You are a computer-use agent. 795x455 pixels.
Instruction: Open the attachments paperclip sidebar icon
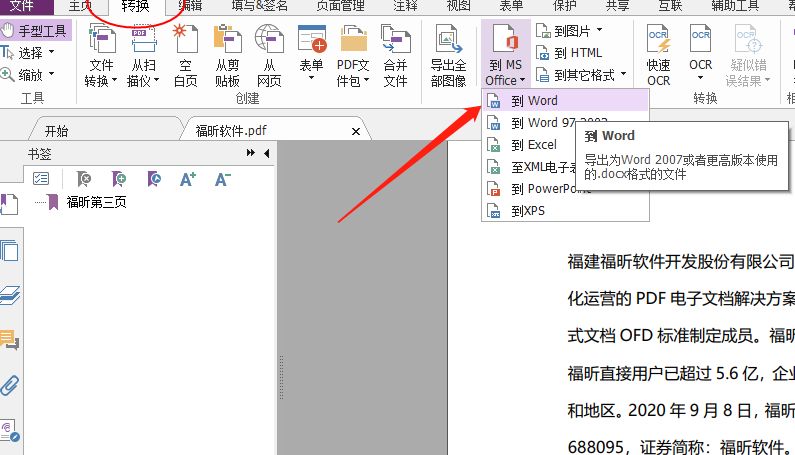[9, 385]
